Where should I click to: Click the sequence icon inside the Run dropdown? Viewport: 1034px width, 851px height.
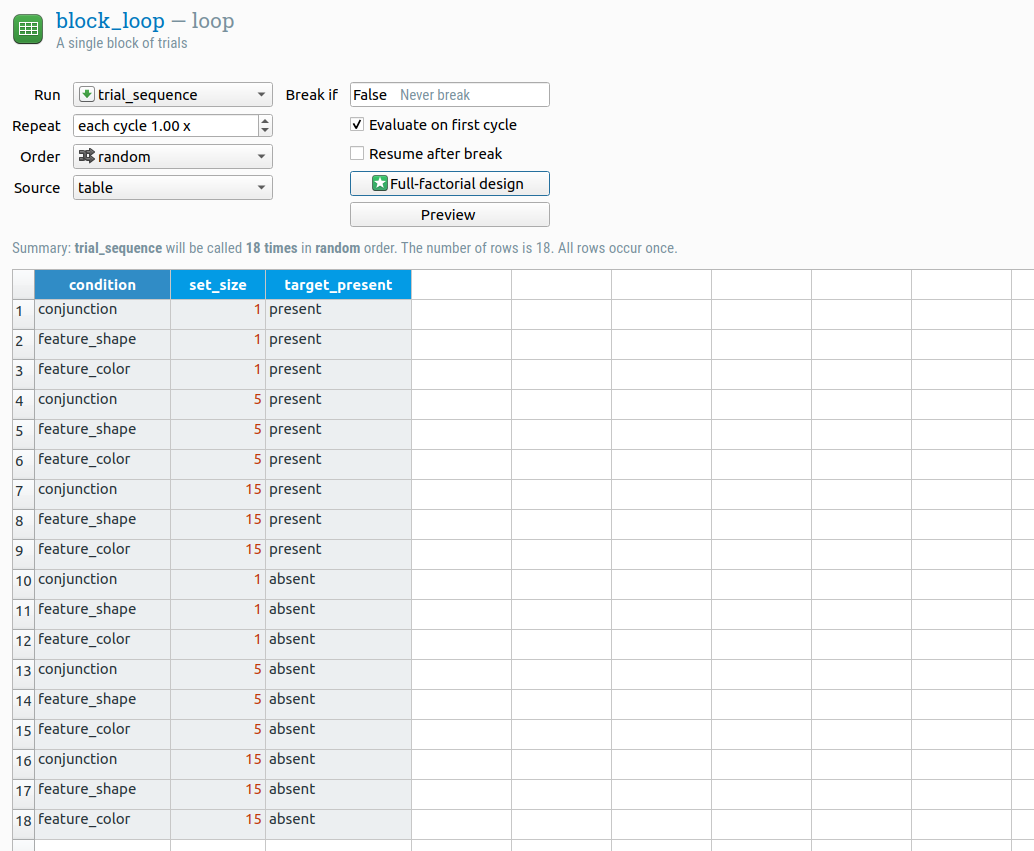click(x=88, y=94)
